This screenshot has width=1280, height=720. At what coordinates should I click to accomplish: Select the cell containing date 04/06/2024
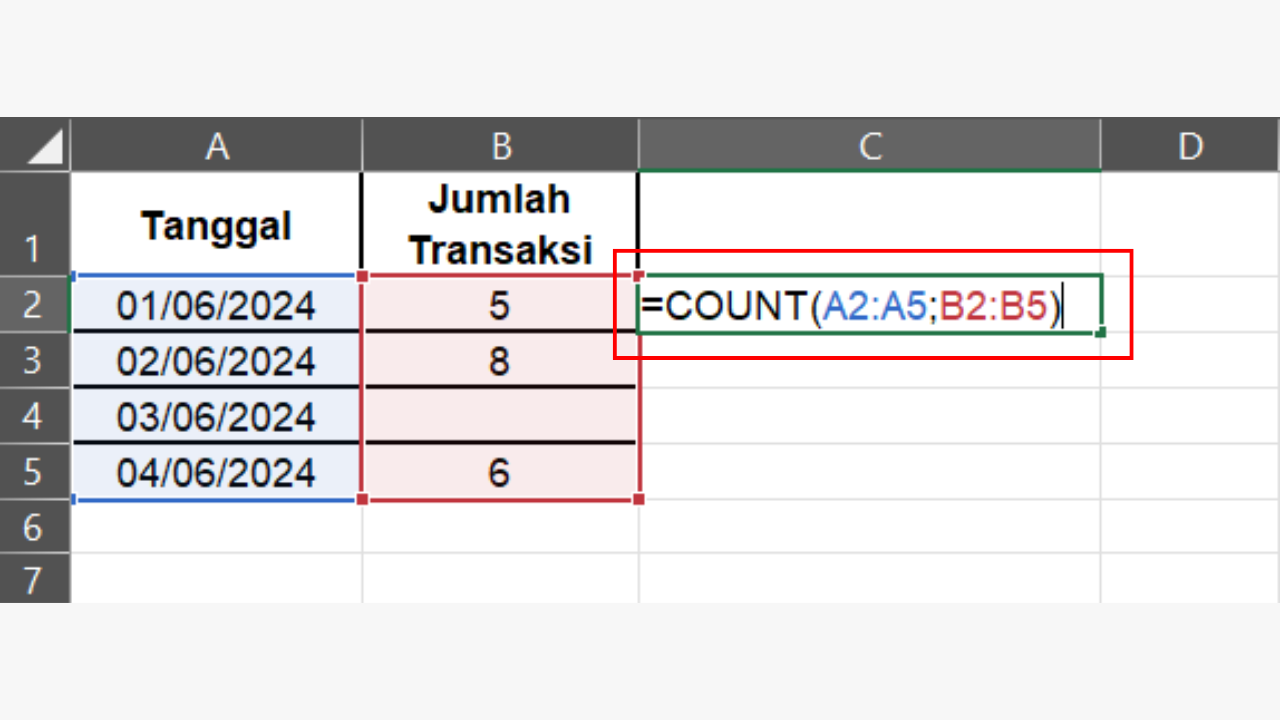coord(216,472)
